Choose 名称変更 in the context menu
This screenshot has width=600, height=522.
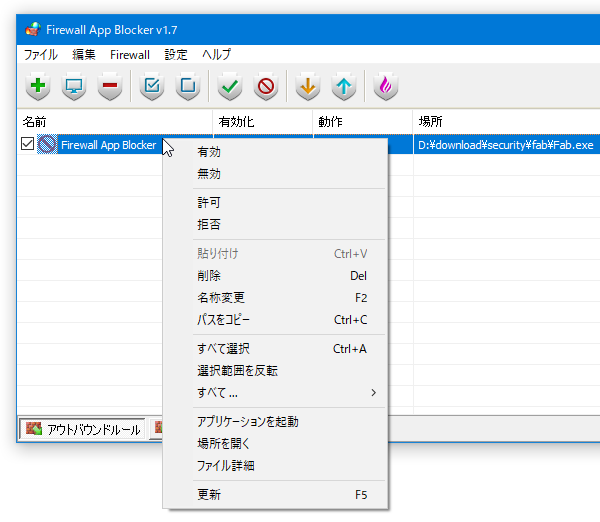(x=275, y=298)
